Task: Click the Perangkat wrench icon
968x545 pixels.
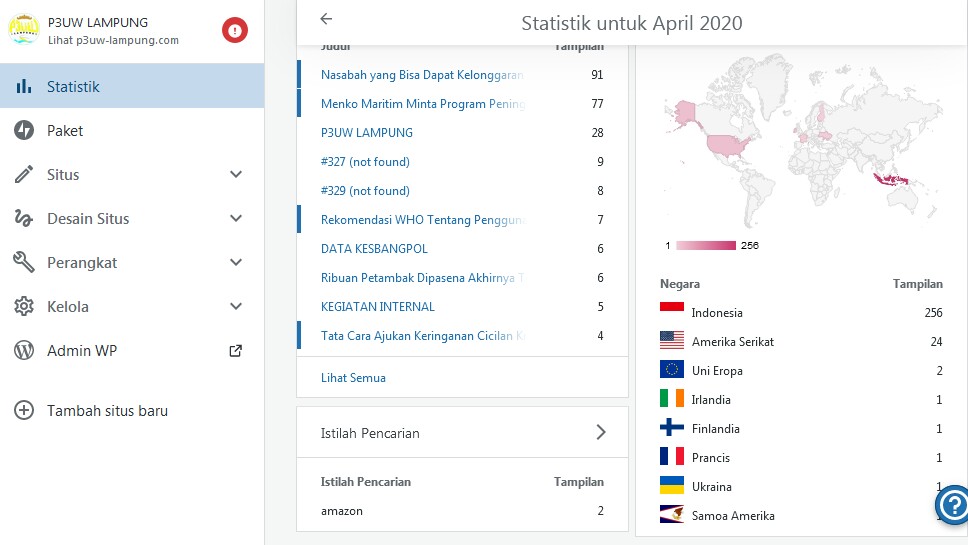Action: 24,262
